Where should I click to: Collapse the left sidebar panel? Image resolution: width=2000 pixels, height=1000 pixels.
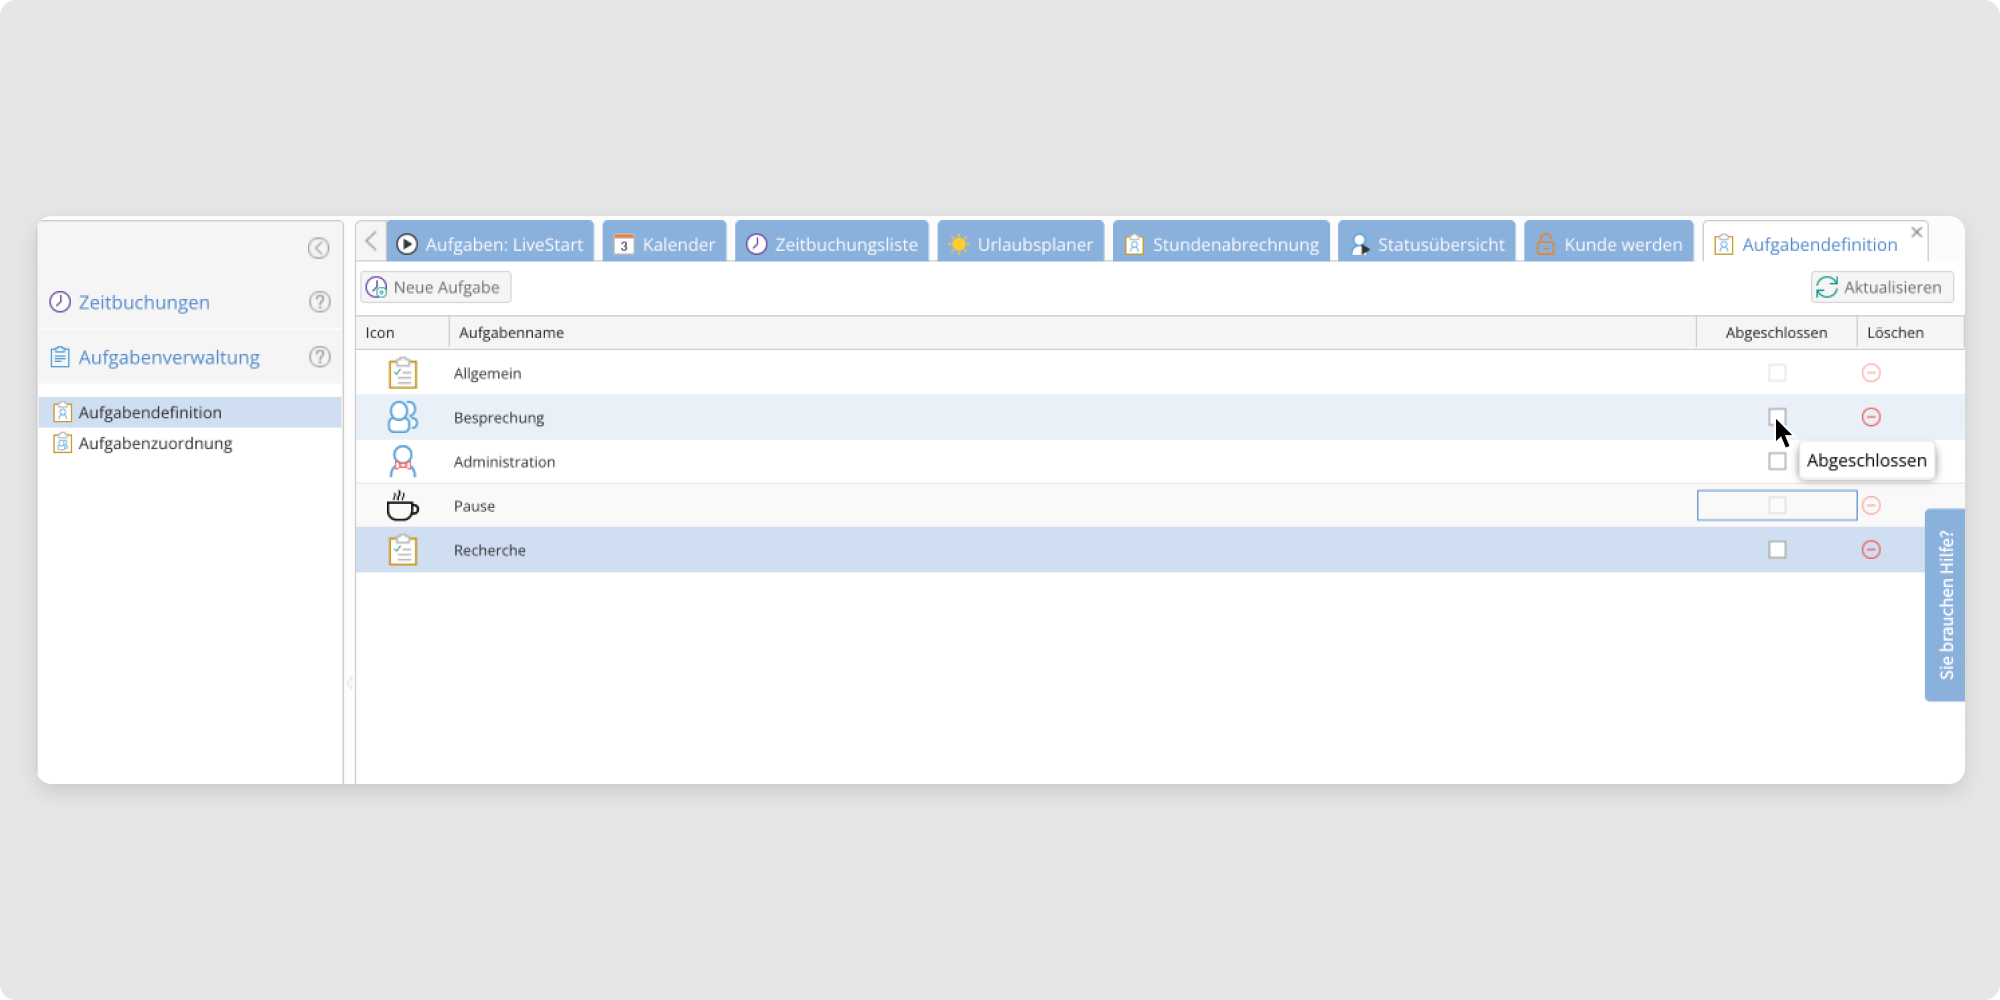(x=318, y=248)
